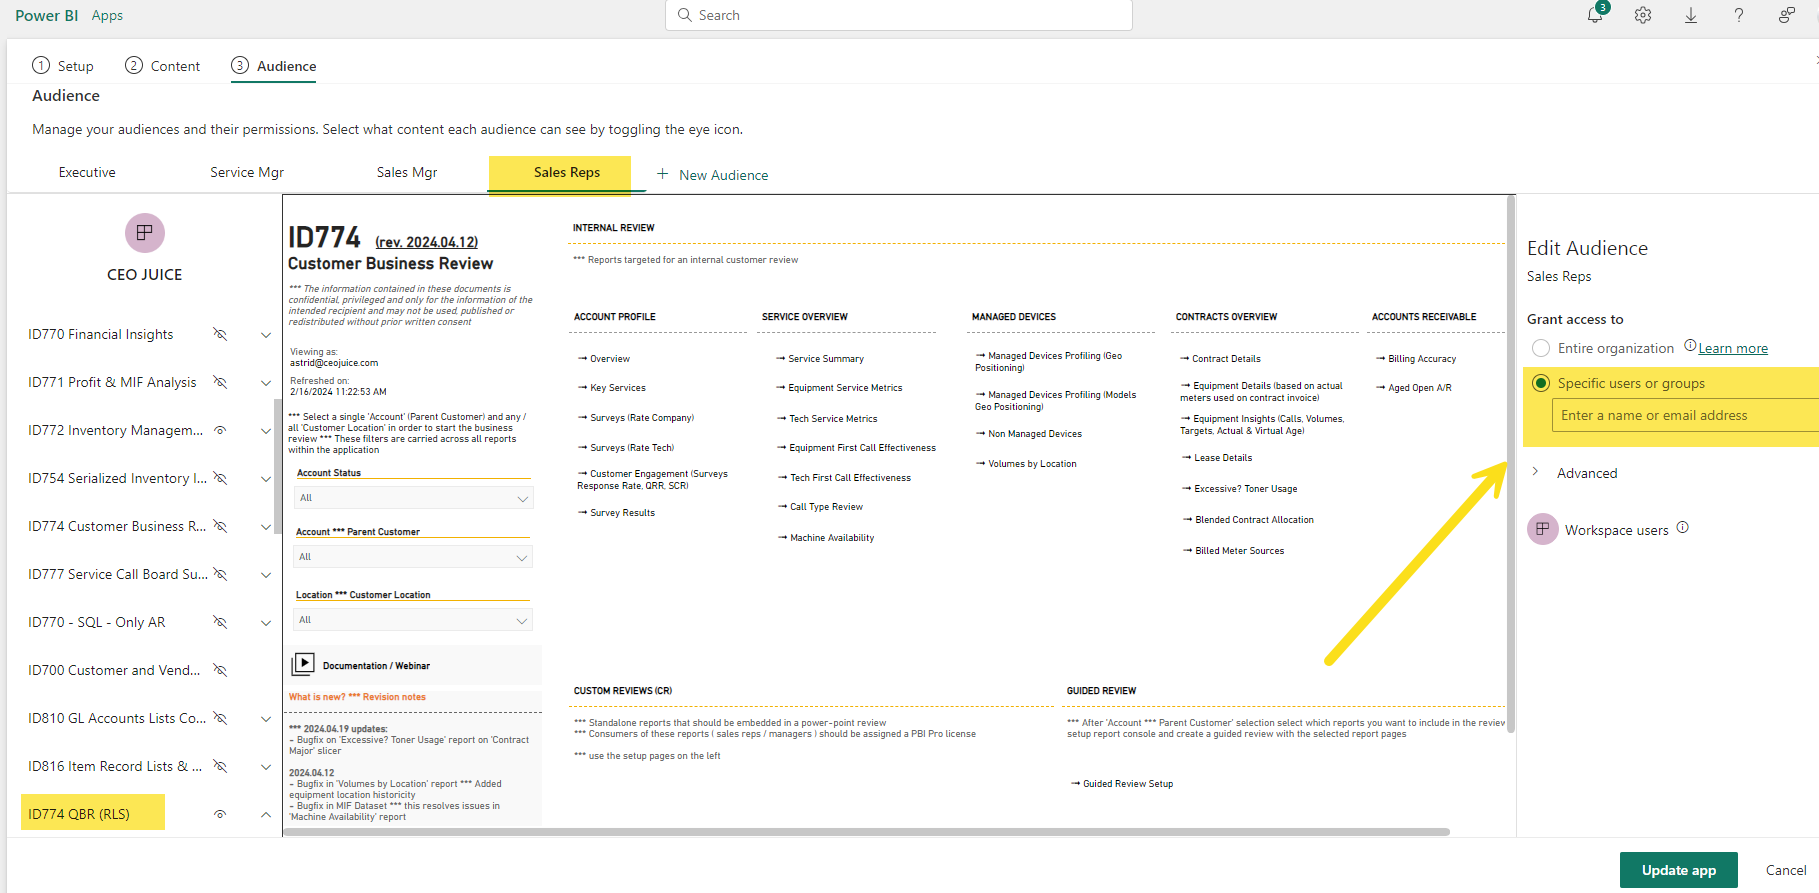The height and width of the screenshot is (893, 1819).
Task: Collapse ID774 QBR (RLS) chevron
Action: 266,814
